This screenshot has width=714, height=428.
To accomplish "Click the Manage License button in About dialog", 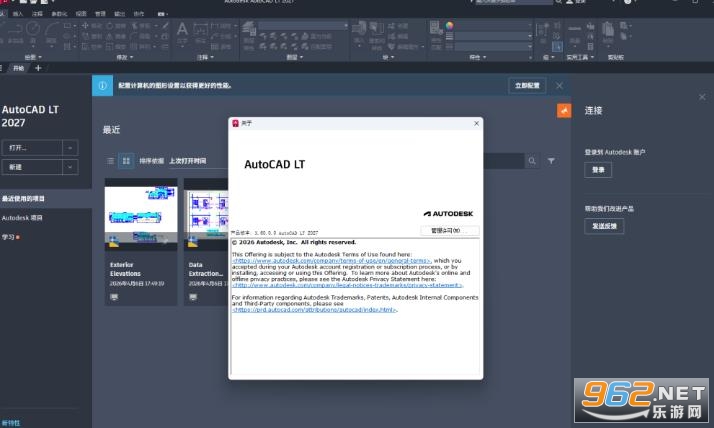I will (449, 230).
